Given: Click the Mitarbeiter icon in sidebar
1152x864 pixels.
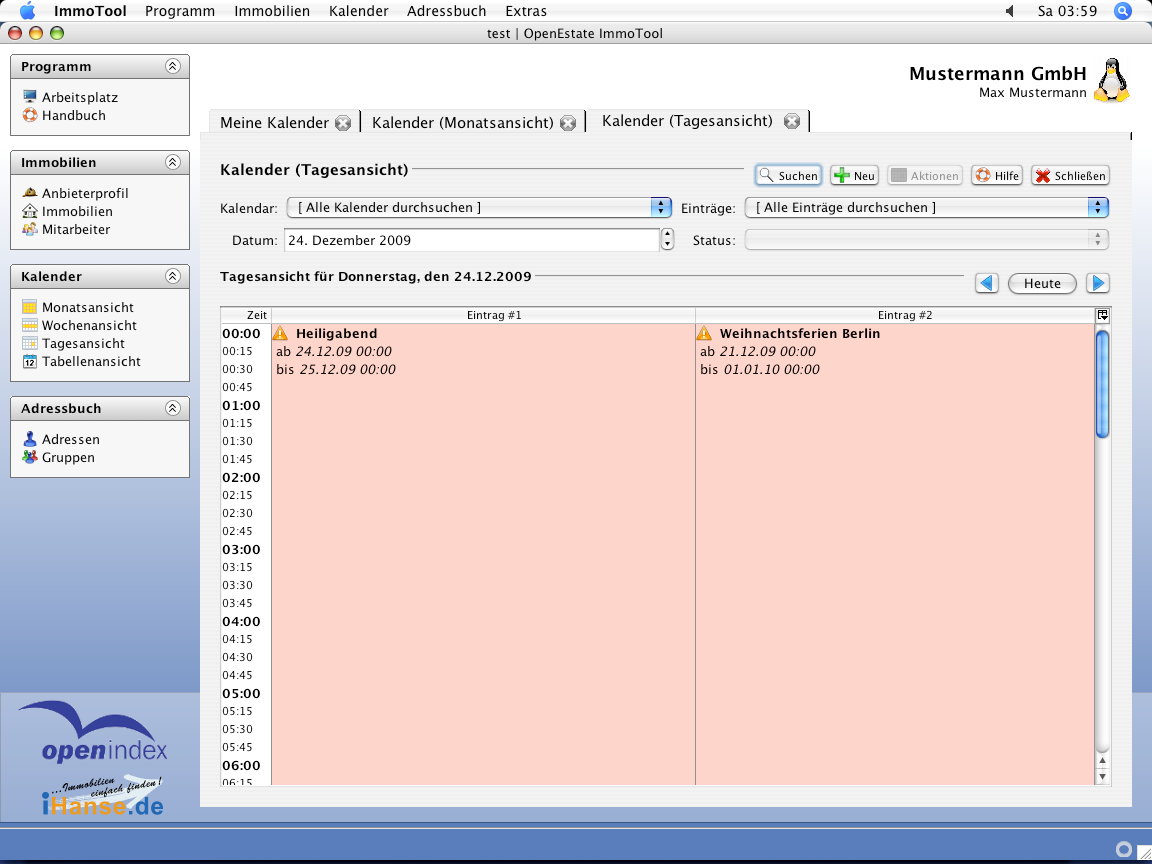Looking at the screenshot, I should 30,229.
